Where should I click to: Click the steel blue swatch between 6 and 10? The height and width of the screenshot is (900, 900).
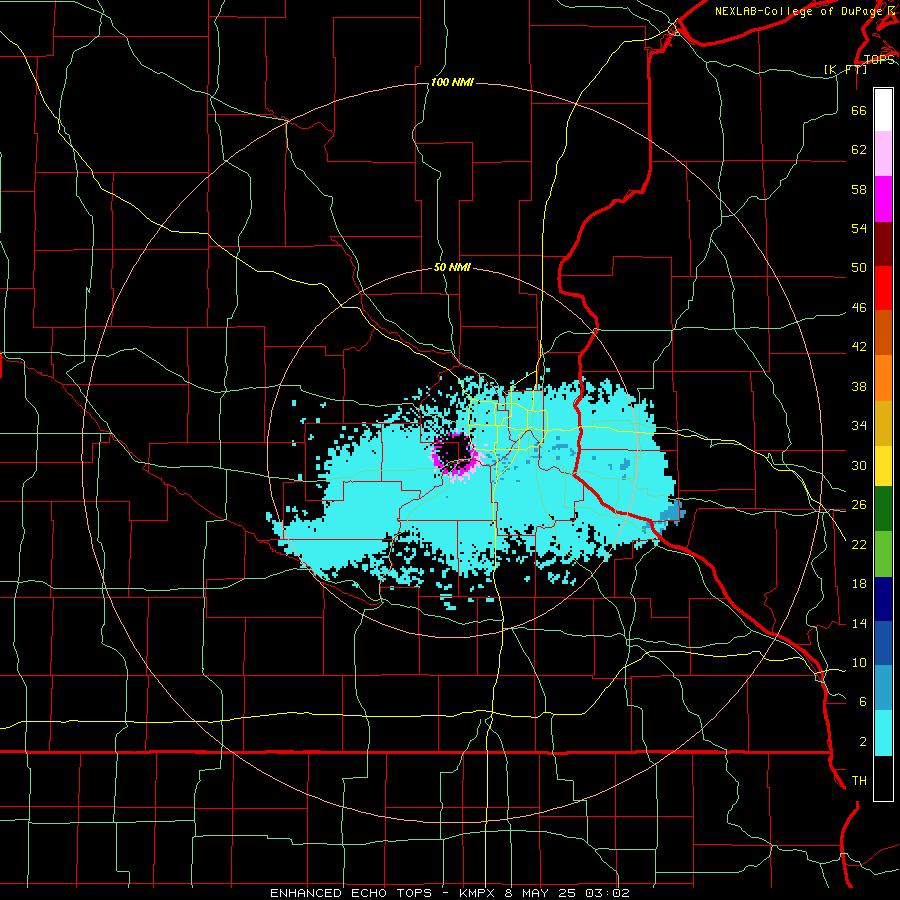(x=883, y=687)
